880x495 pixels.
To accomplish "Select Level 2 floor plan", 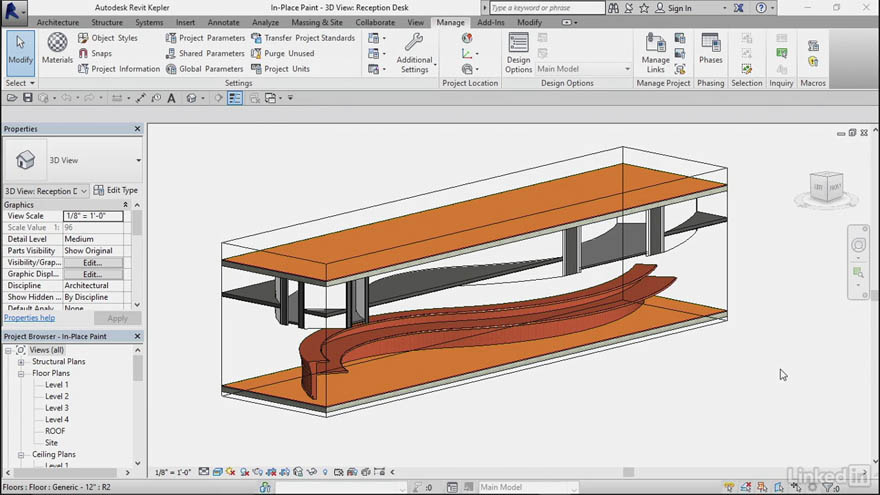I will click(57, 396).
